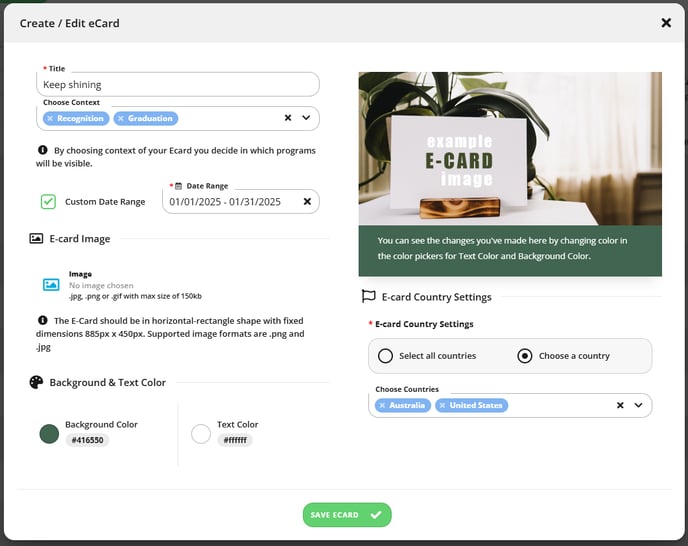The image size is (688, 546).
Task: Expand the Choose Countries dropdown
Action: tap(638, 405)
